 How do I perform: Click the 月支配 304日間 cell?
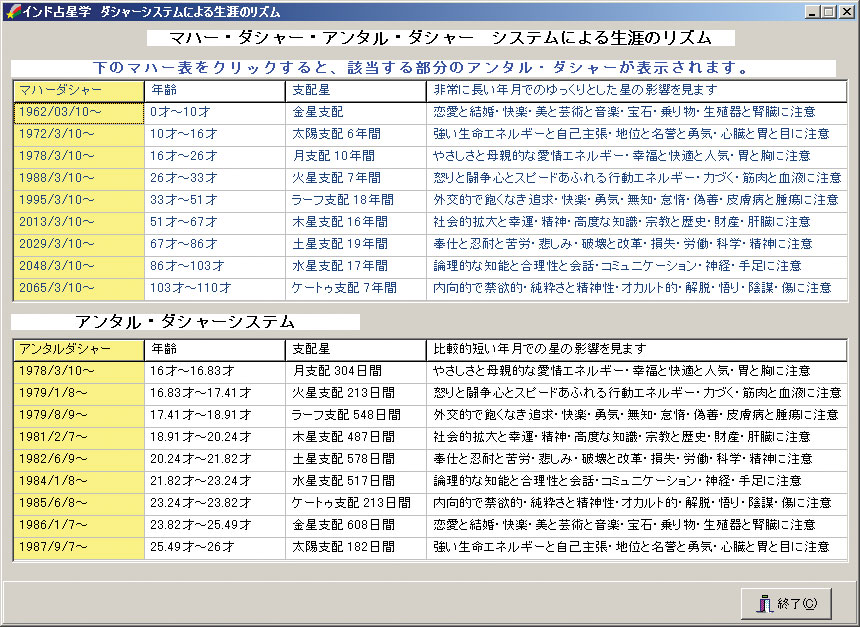click(356, 372)
